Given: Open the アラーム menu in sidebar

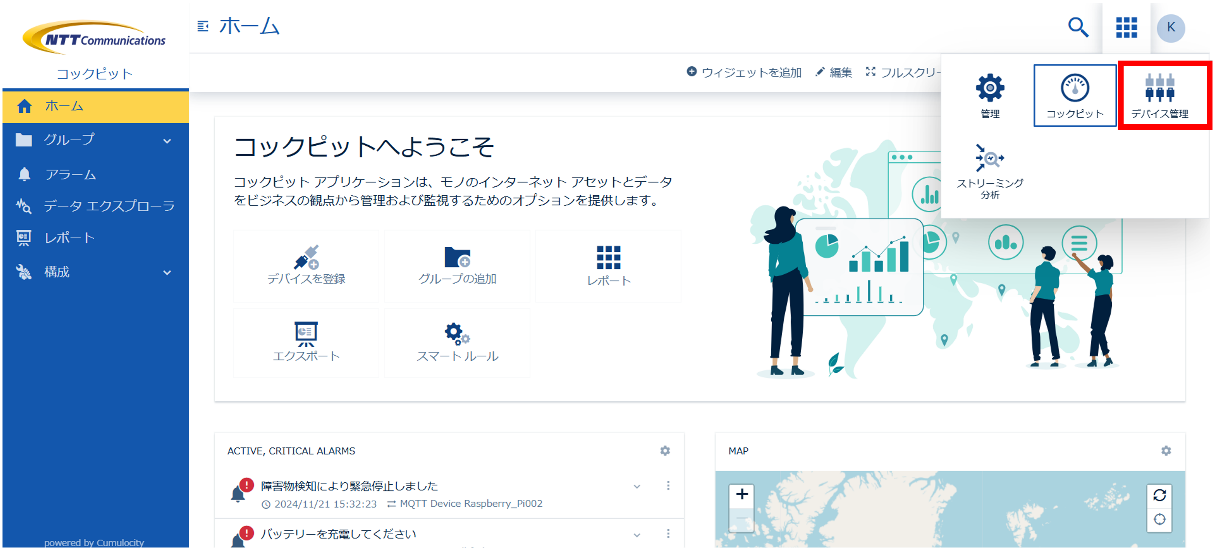Looking at the screenshot, I should (70, 174).
